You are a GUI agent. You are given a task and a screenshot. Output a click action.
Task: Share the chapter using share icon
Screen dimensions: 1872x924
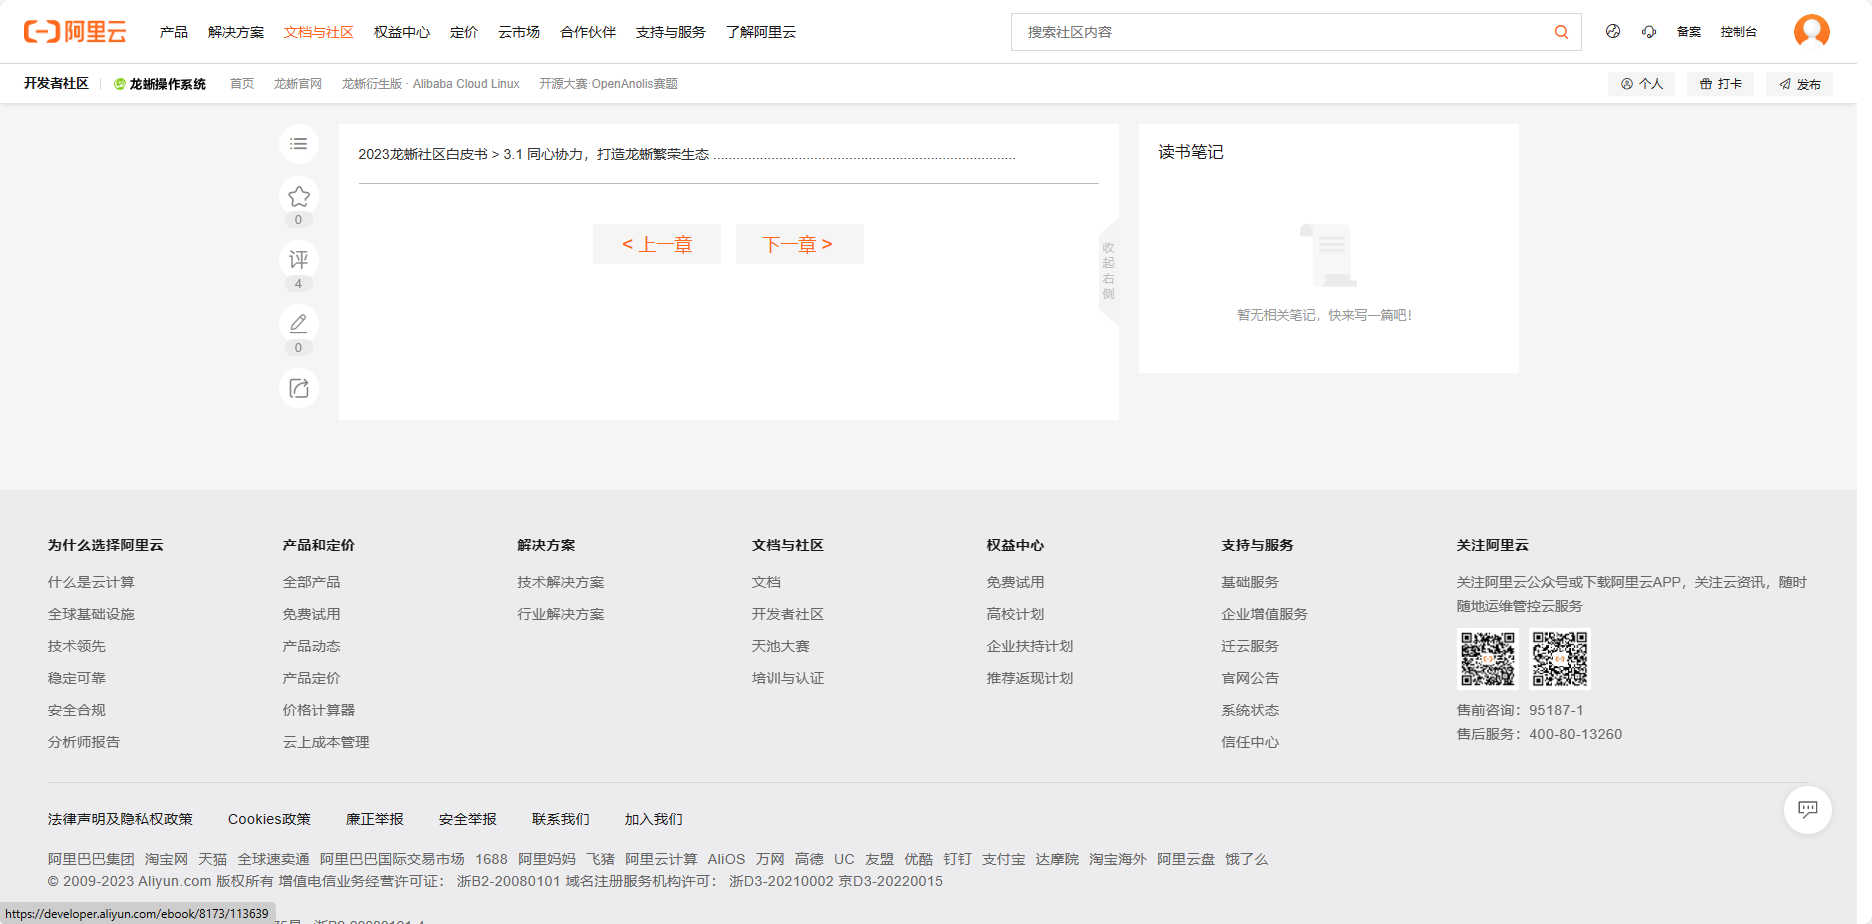pyautogui.click(x=299, y=388)
